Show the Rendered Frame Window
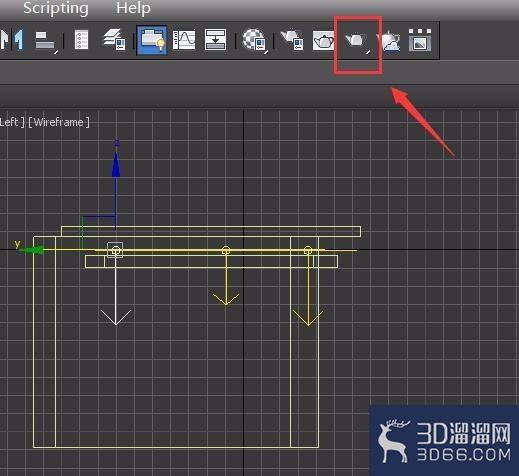519x476 pixels. (x=323, y=40)
